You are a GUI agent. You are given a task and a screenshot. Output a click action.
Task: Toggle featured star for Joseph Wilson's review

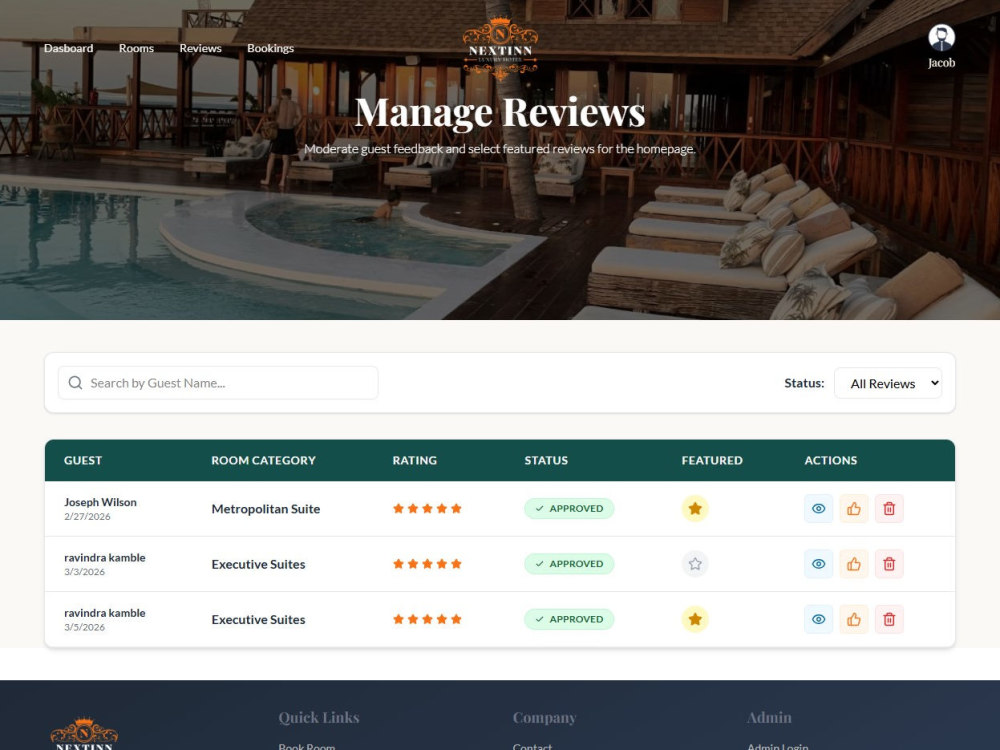(695, 509)
